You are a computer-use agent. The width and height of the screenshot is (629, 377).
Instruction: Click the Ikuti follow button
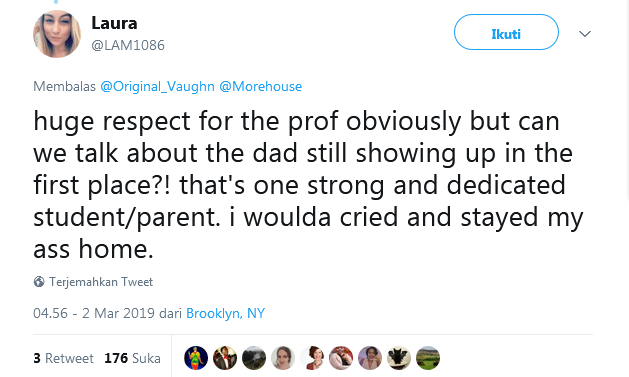coord(506,32)
